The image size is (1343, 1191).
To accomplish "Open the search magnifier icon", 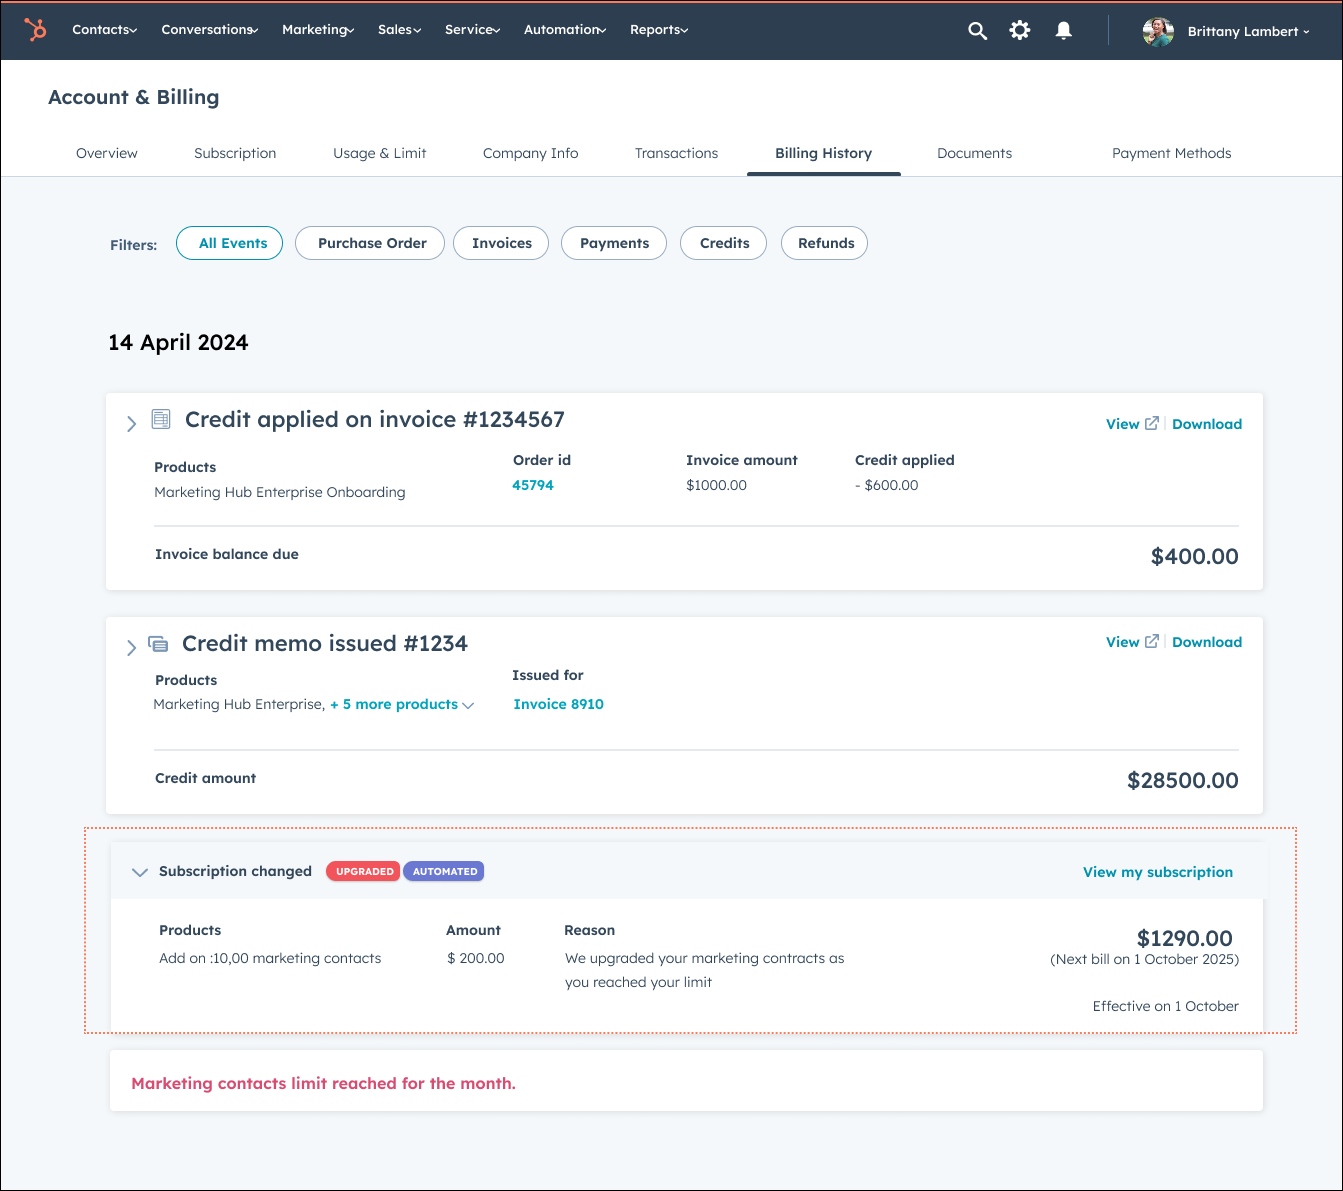I will [x=978, y=31].
